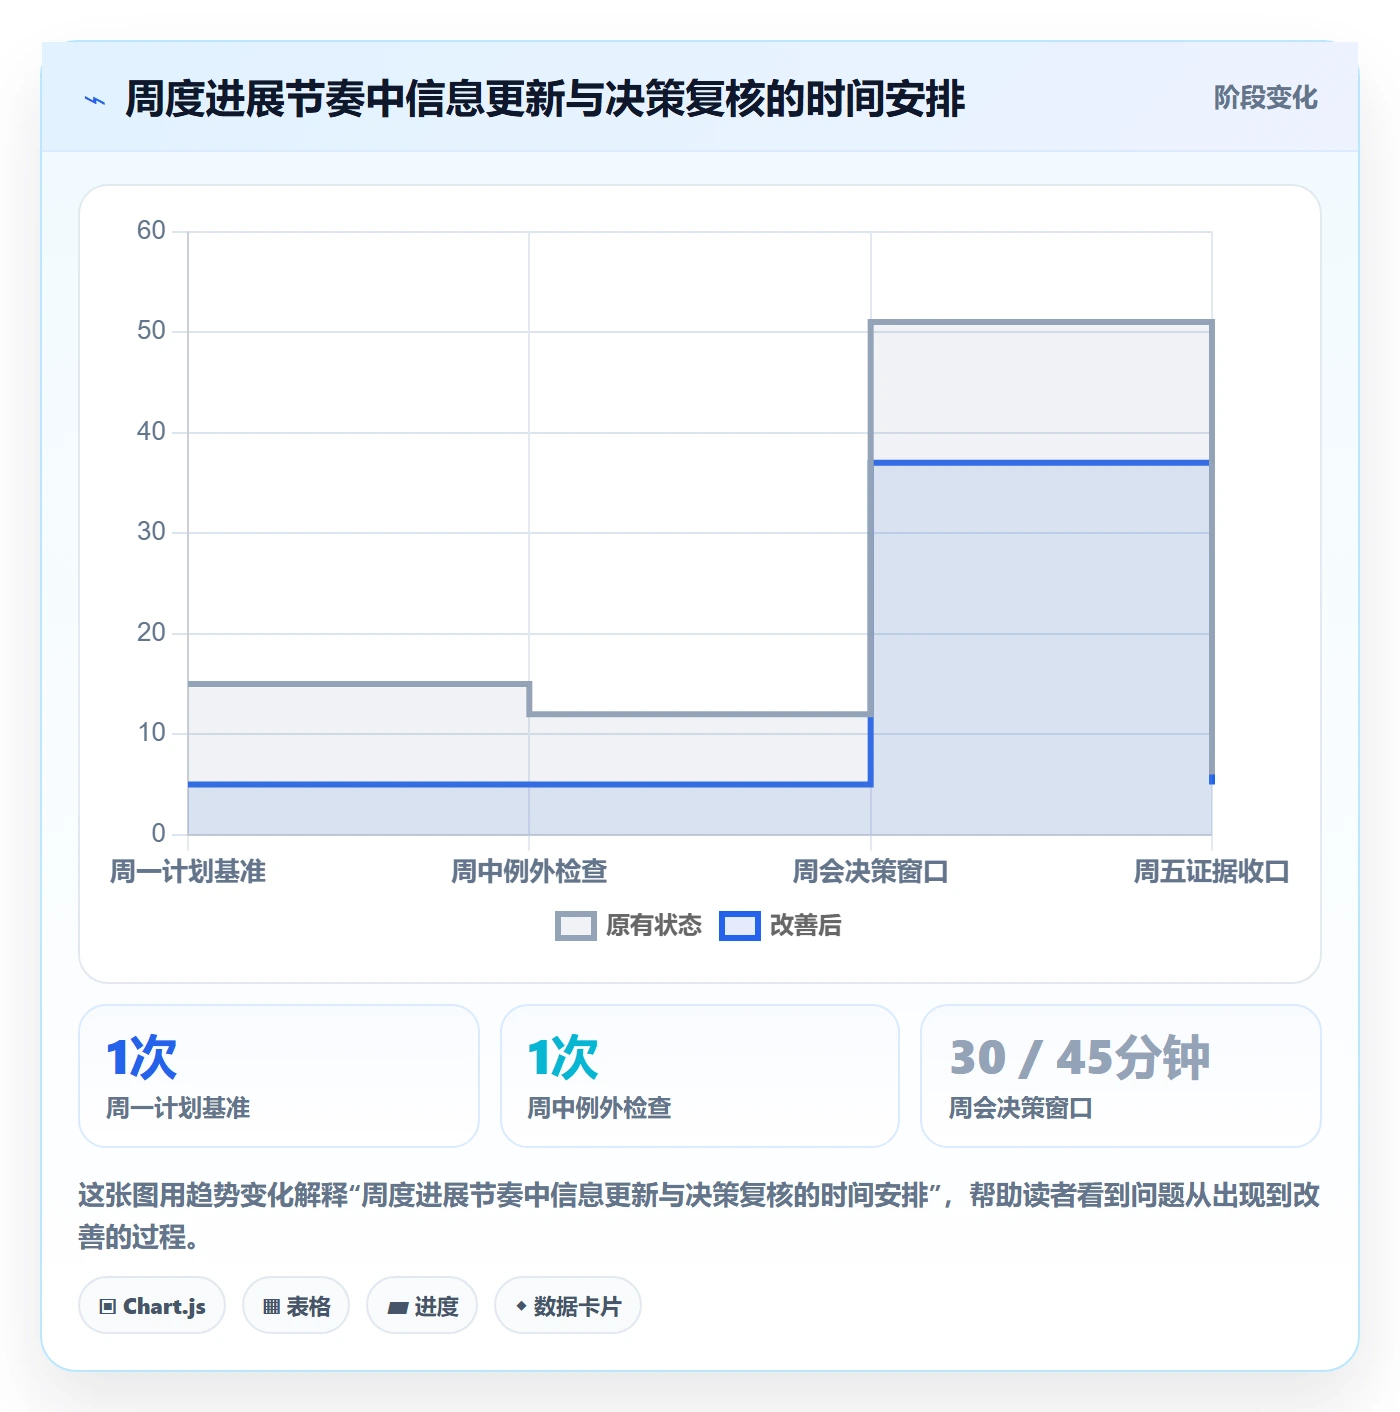Viewport: 1400px width, 1412px height.
Task: Click the 40 y-axis tick value
Action: tap(151, 432)
